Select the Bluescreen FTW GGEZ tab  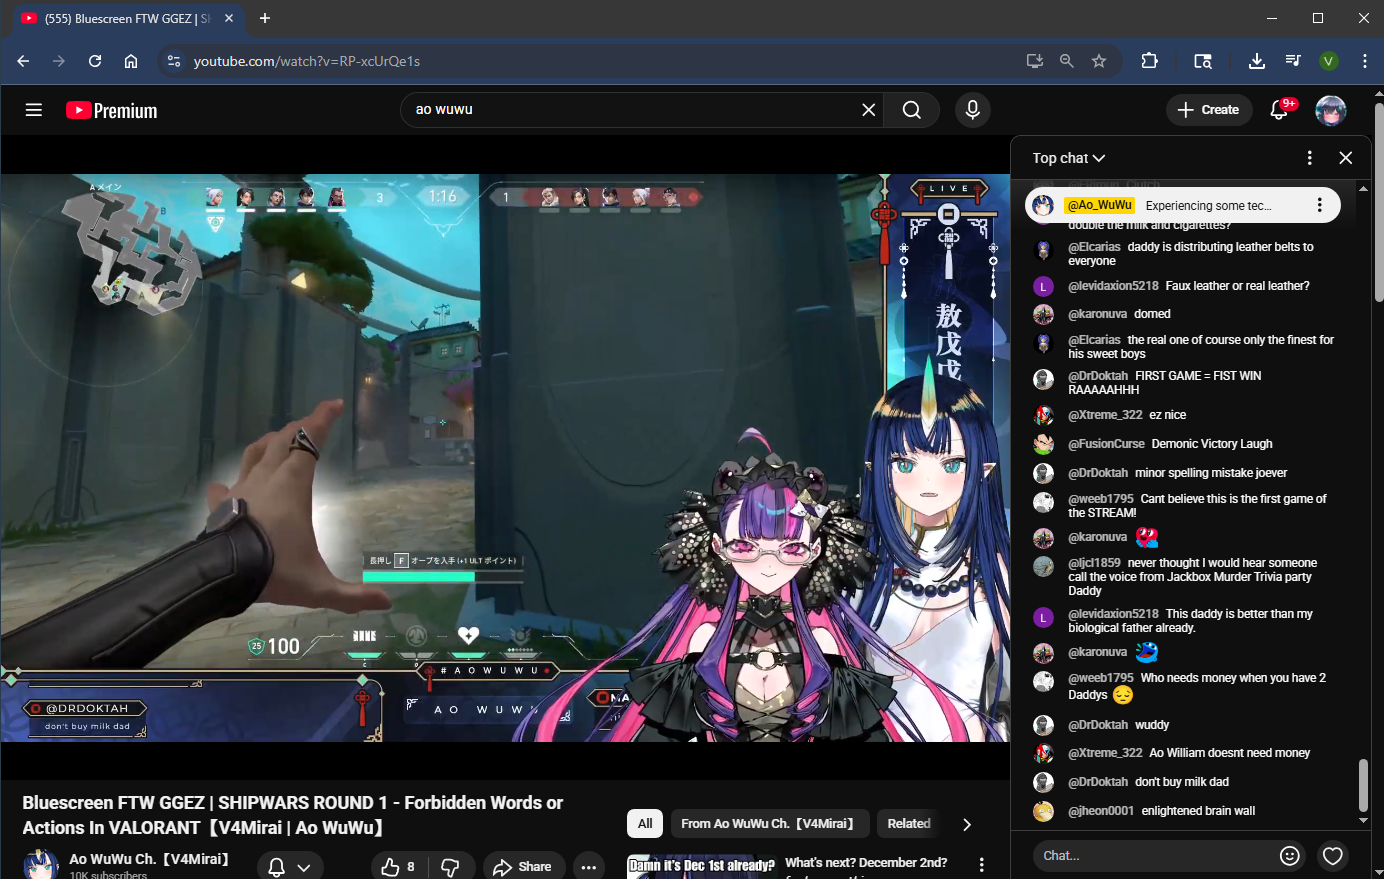click(x=127, y=19)
